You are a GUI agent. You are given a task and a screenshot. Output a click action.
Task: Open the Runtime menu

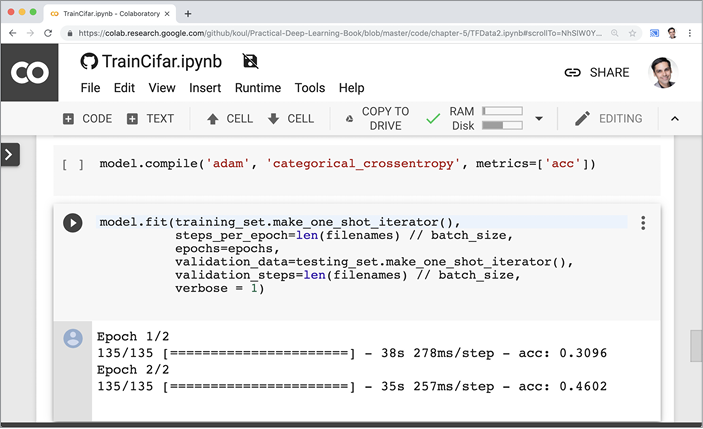coord(258,88)
